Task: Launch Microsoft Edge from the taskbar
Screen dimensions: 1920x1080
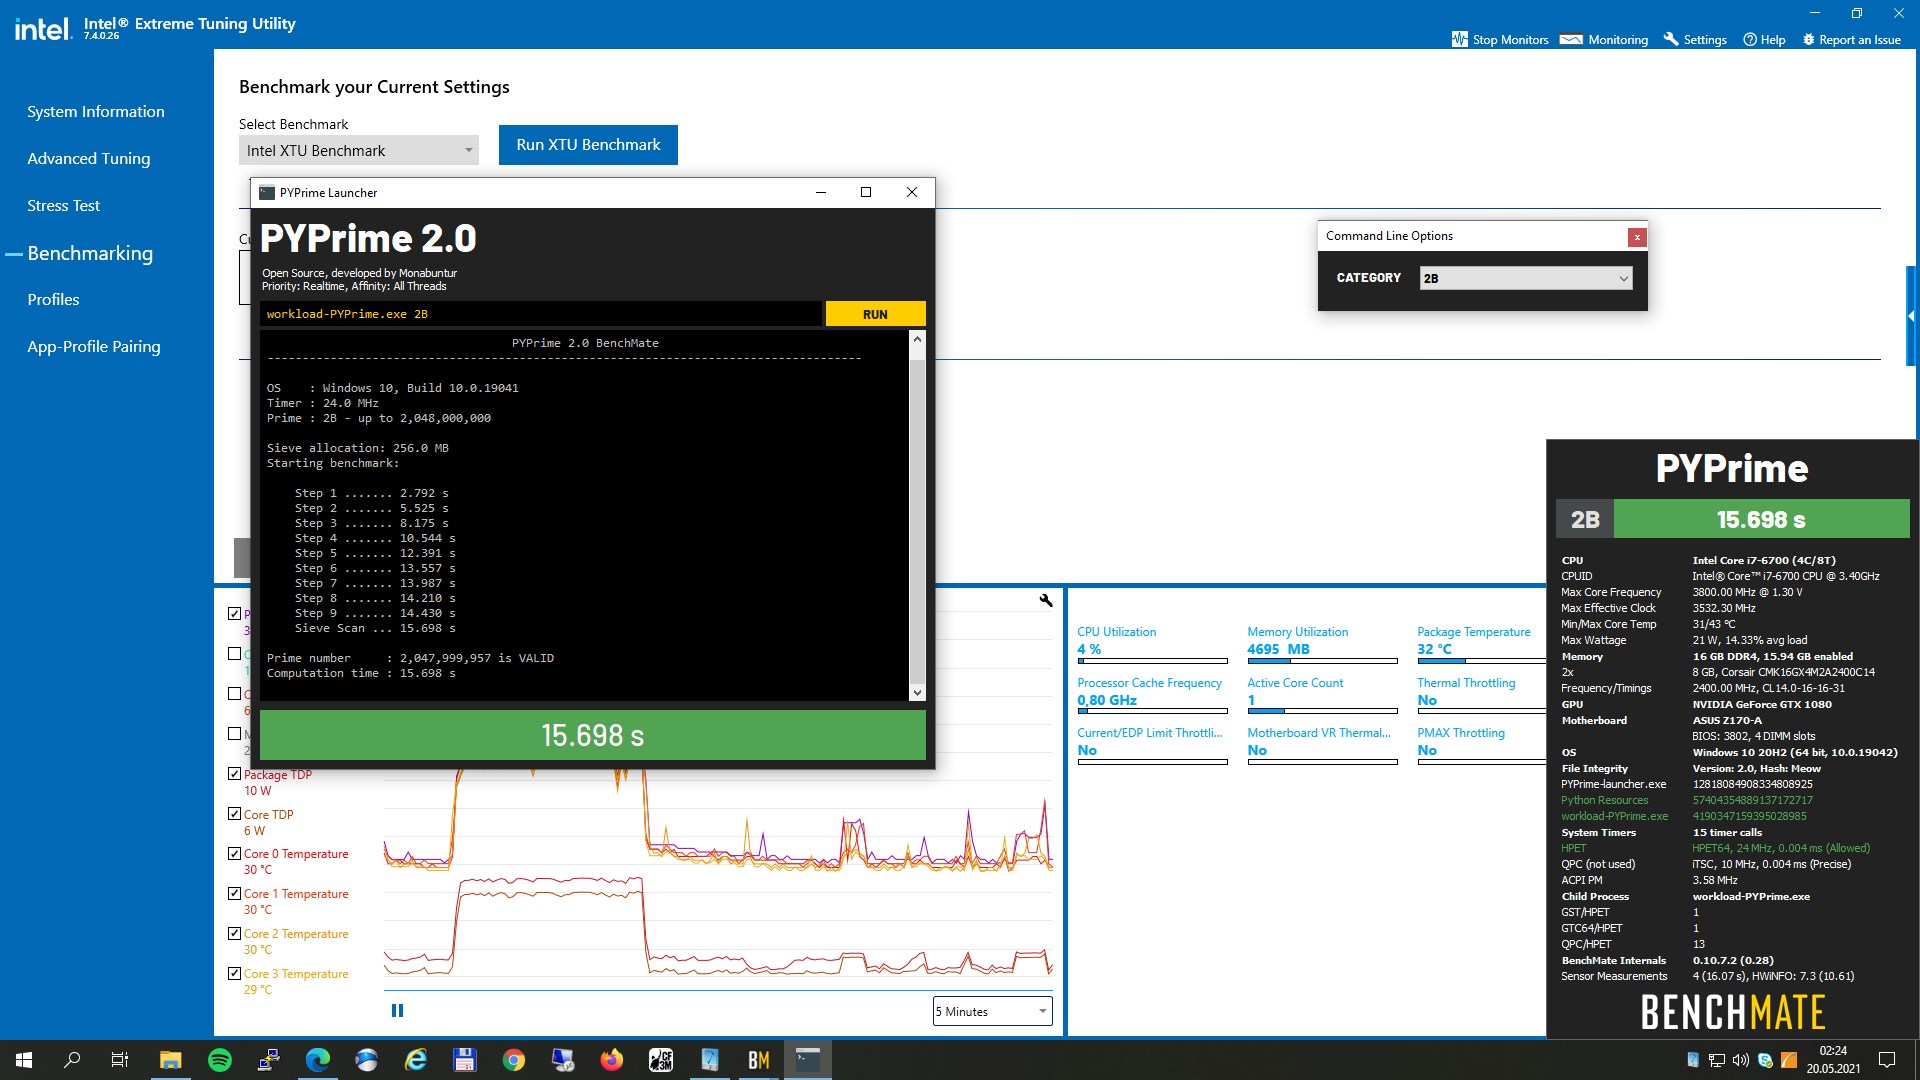Action: [317, 1060]
